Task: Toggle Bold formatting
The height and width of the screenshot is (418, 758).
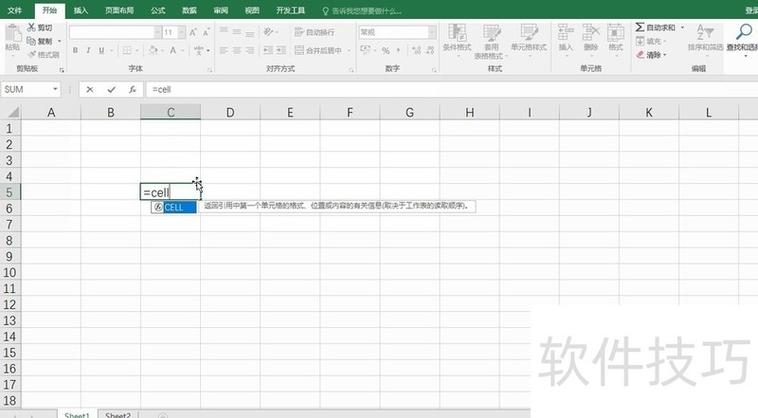Action: (75, 50)
